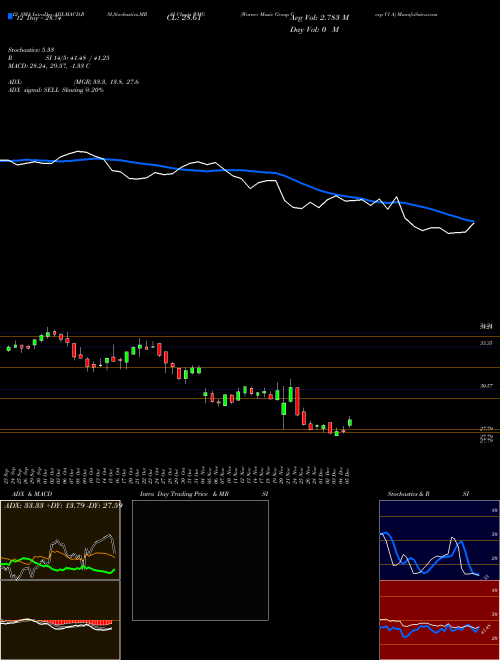Click the Day Vol: 0 M label
This screenshot has height=660, width=500.
(314, 30)
